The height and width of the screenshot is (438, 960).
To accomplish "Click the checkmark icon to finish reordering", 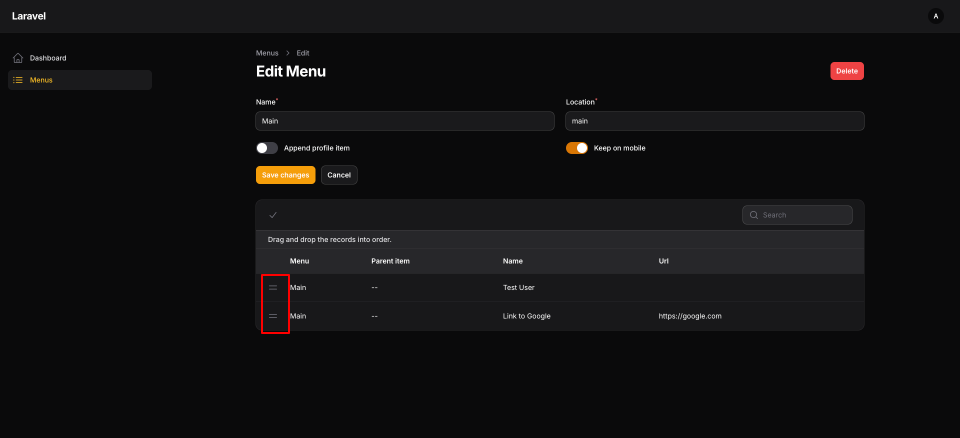I will pos(273,215).
